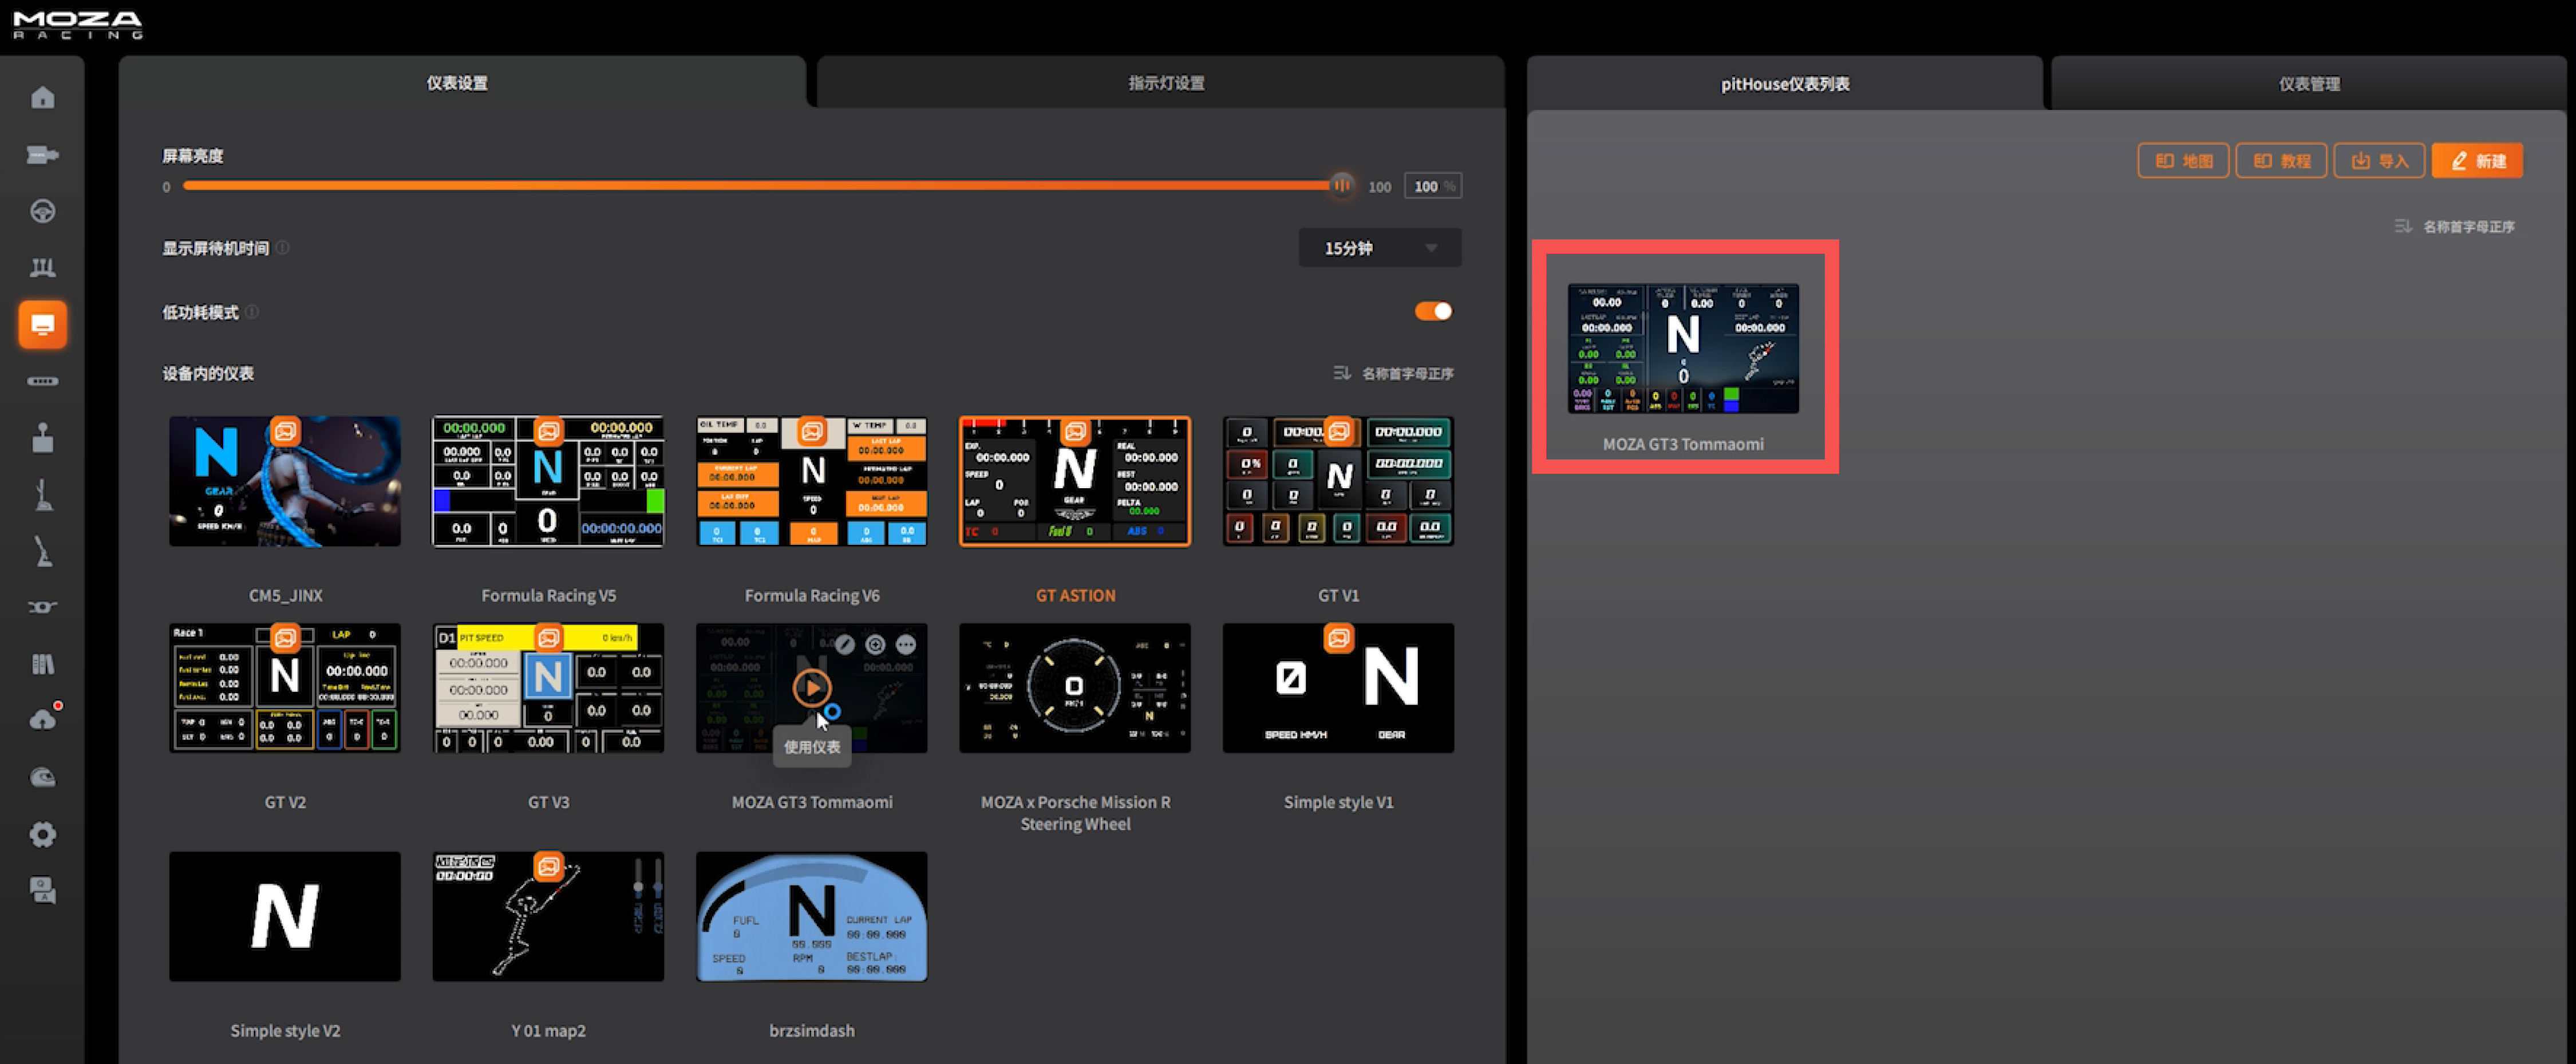The width and height of the screenshot is (2576, 1064).
Task: Click the play icon on MOZA GT3 Tommaomi
Action: click(x=811, y=688)
